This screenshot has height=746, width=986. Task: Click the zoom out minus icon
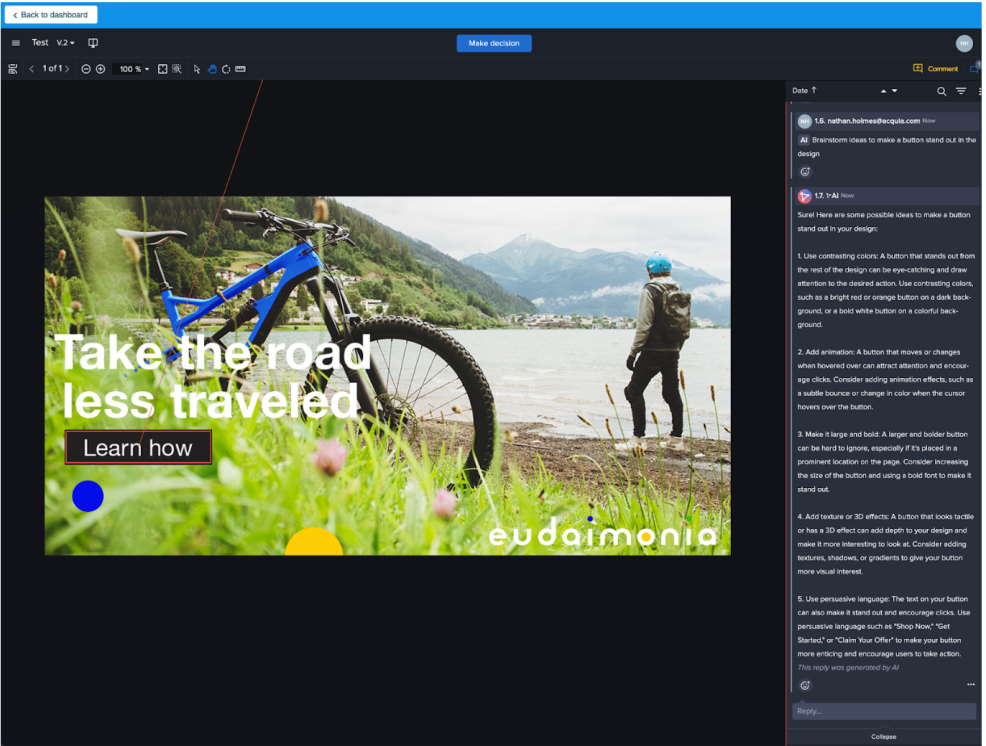tap(87, 68)
